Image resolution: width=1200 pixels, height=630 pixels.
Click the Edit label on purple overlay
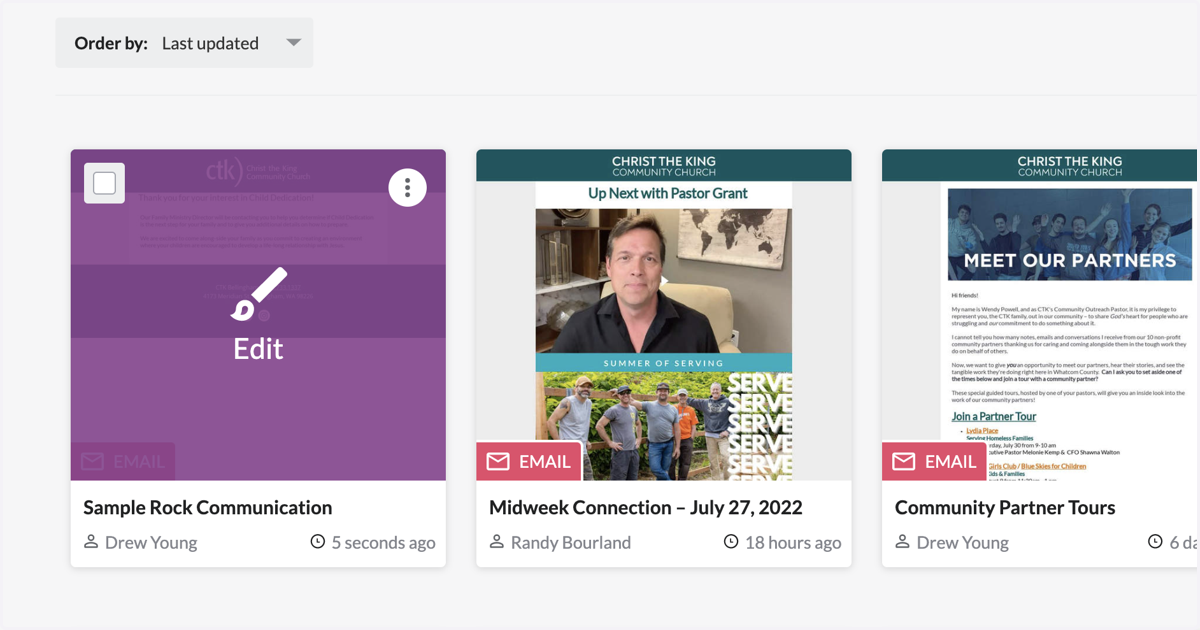[258, 349]
